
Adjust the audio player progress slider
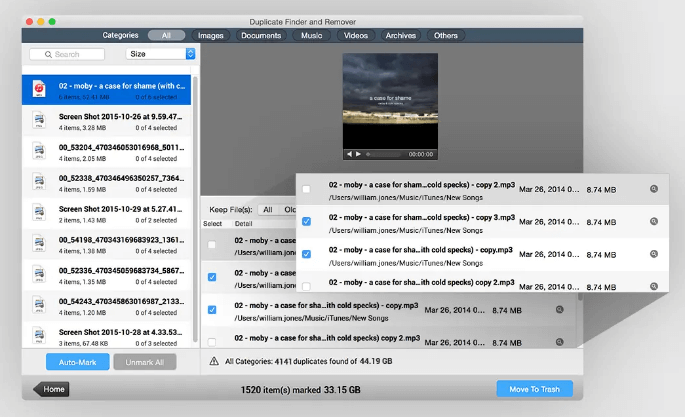point(383,154)
